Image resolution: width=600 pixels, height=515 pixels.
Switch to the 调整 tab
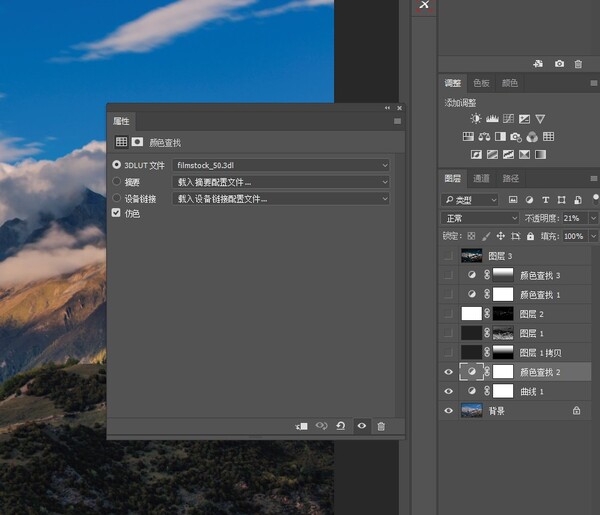pos(453,83)
